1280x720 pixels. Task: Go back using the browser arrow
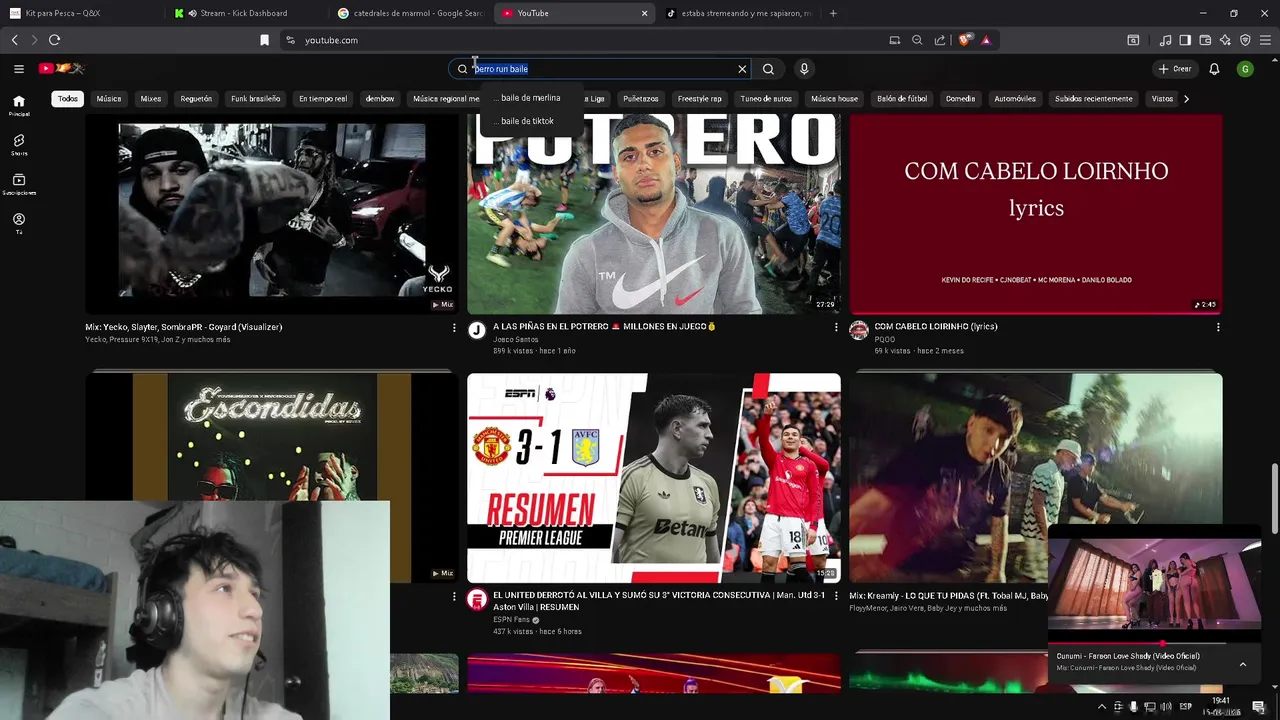[14, 40]
